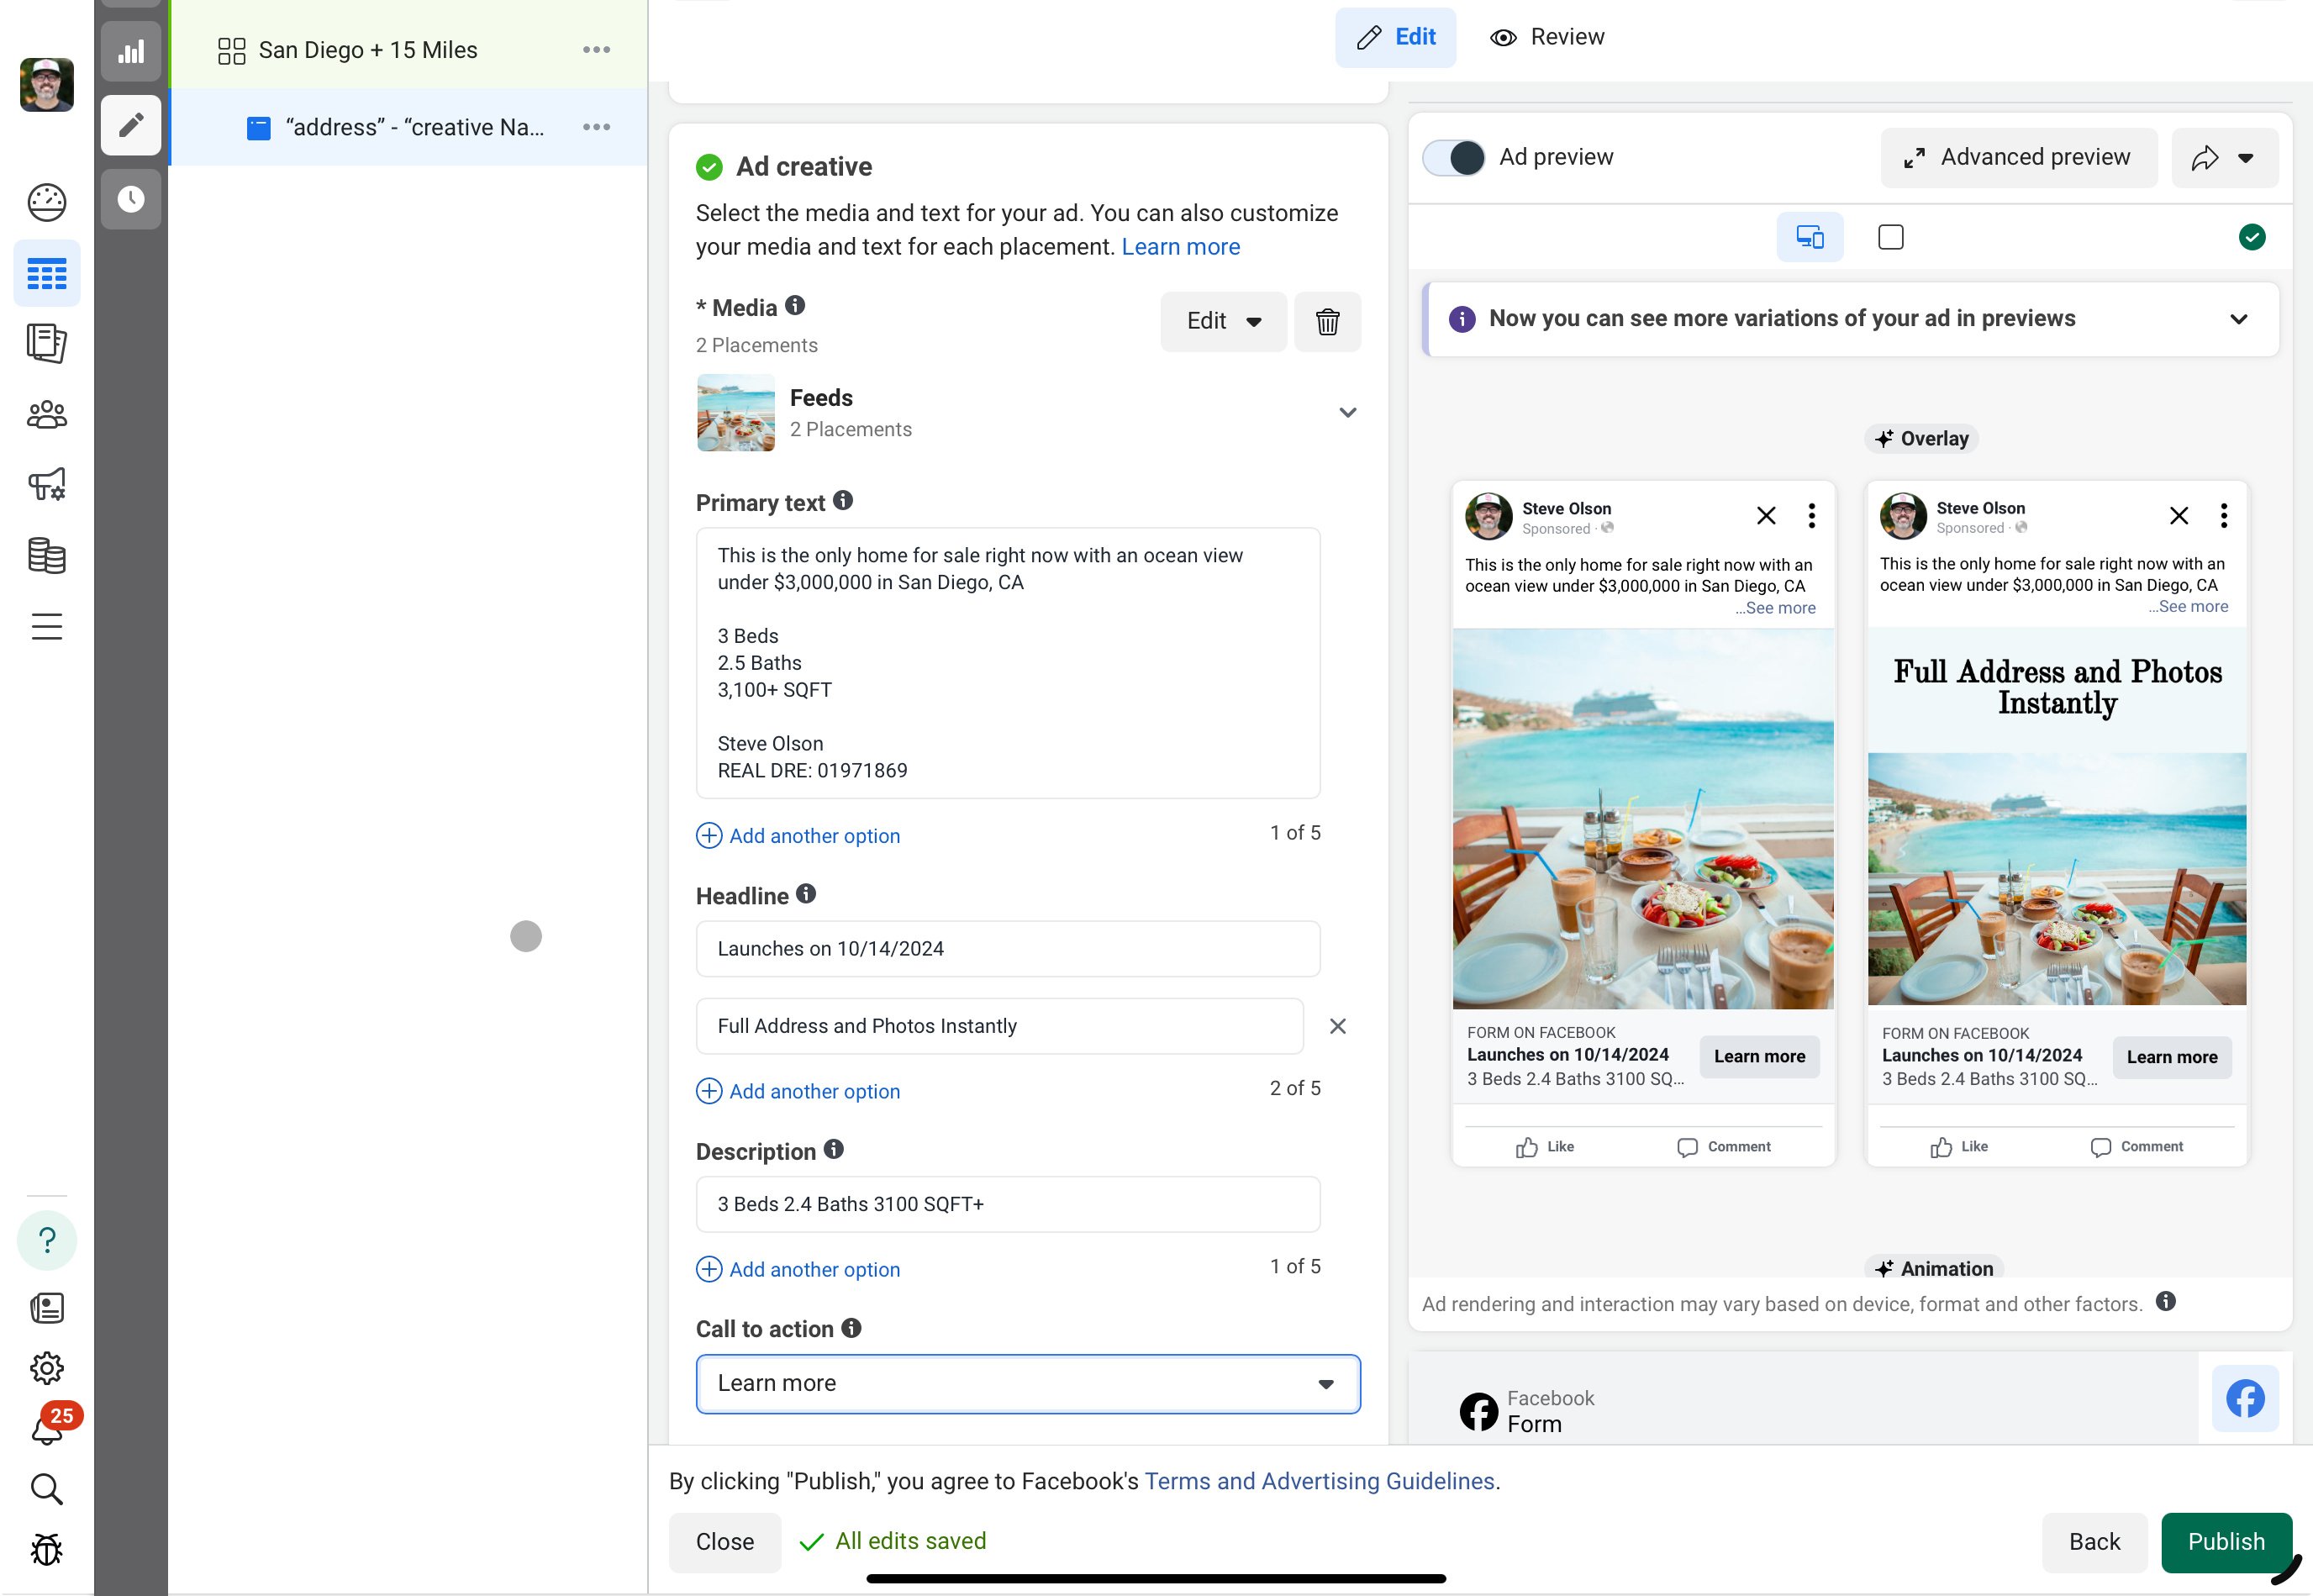Click the trash icon to delete media
This screenshot has width=2313, height=1596.
click(x=1327, y=322)
